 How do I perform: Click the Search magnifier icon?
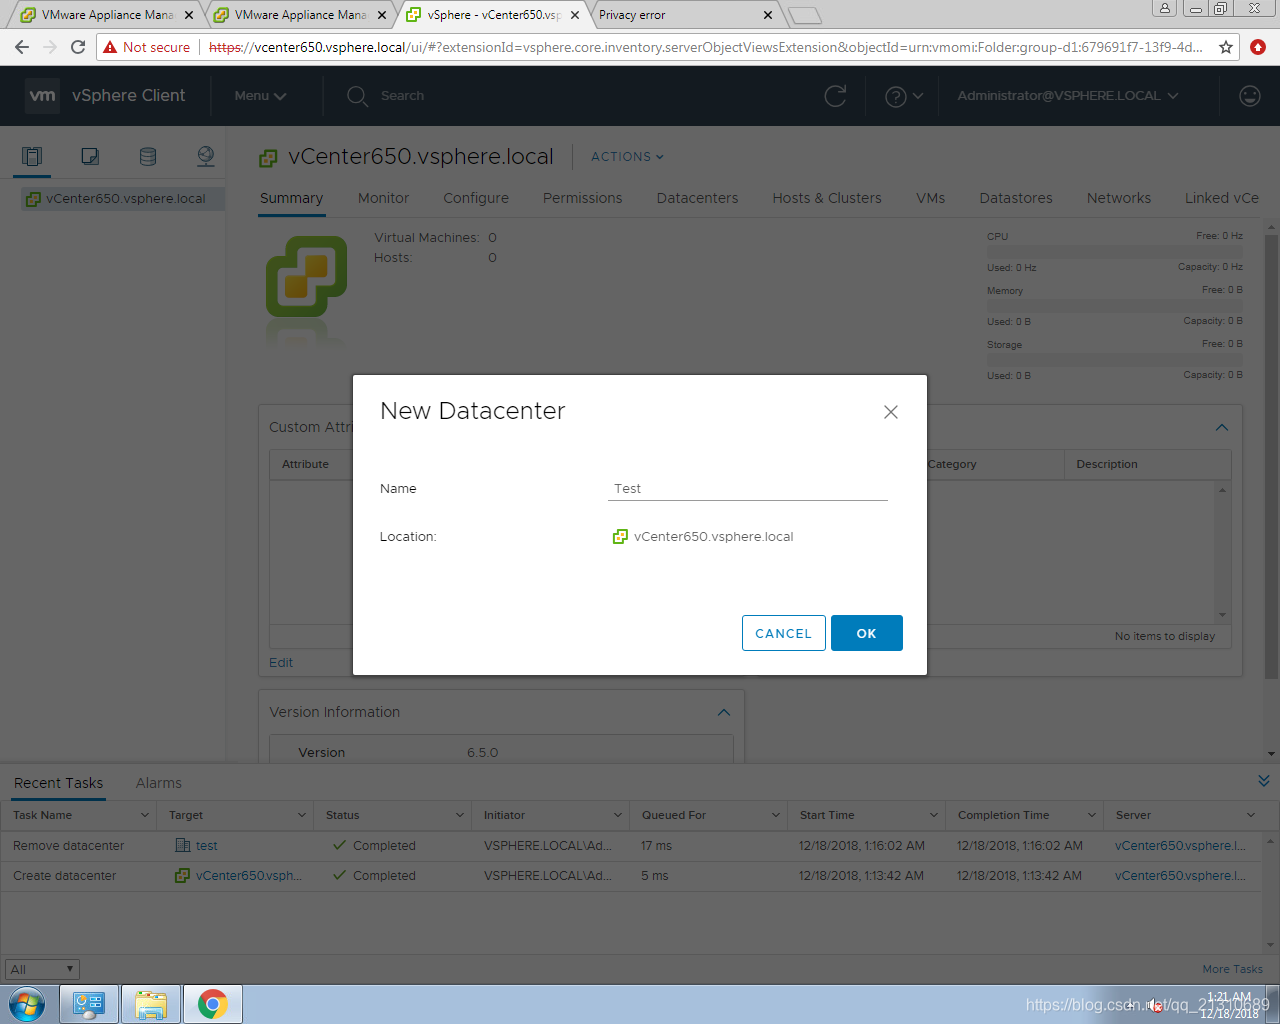coord(357,96)
